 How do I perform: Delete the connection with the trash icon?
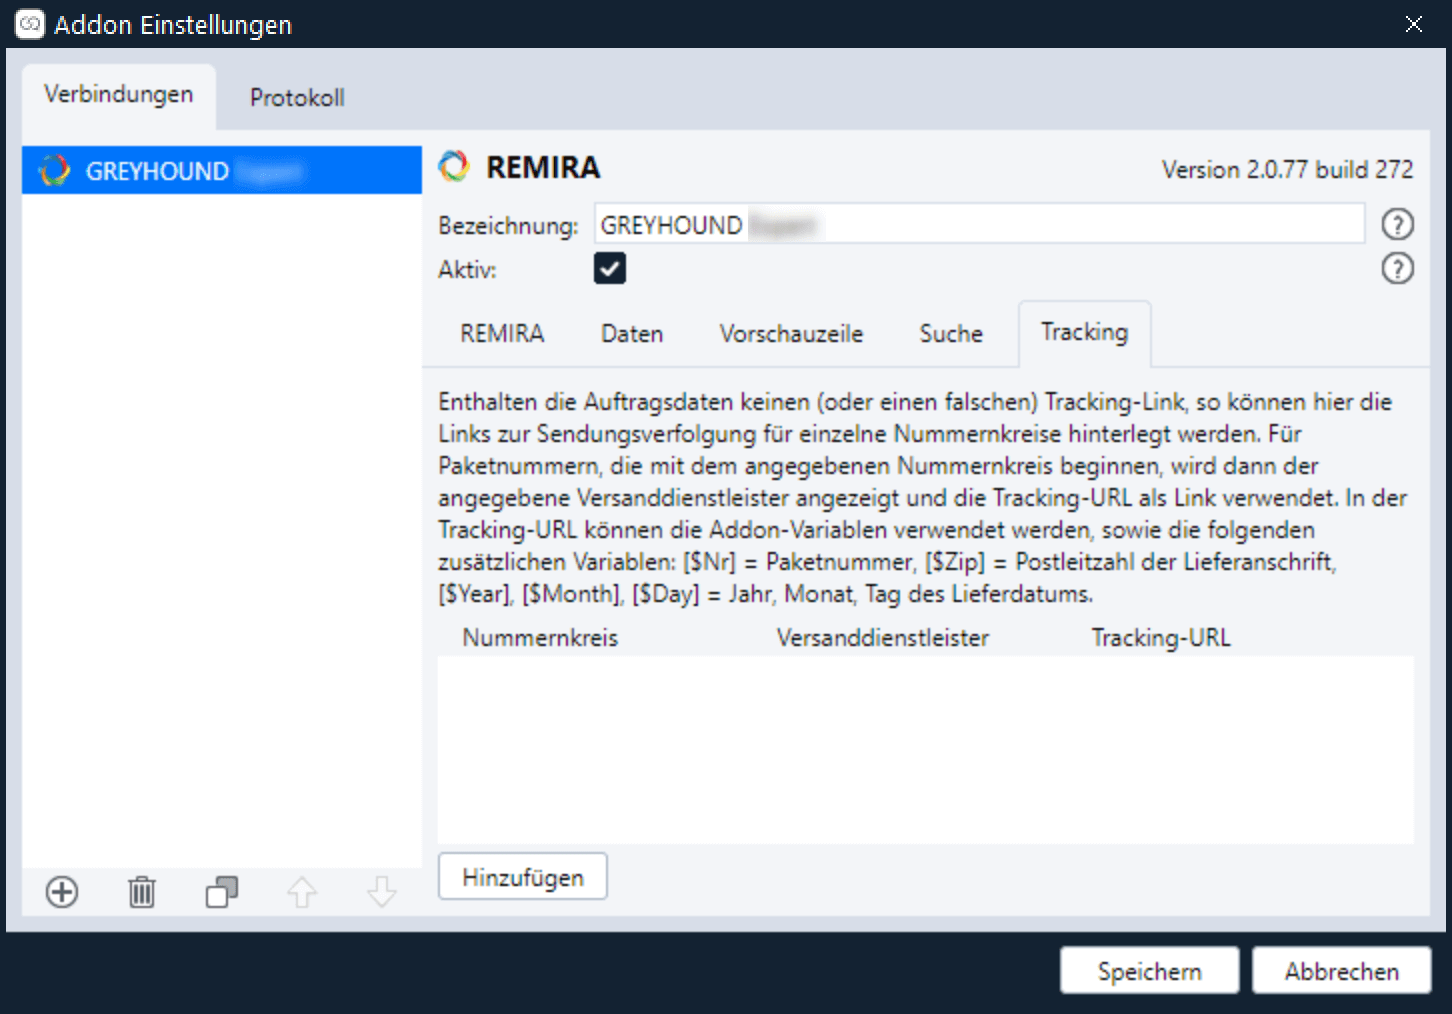pyautogui.click(x=142, y=892)
